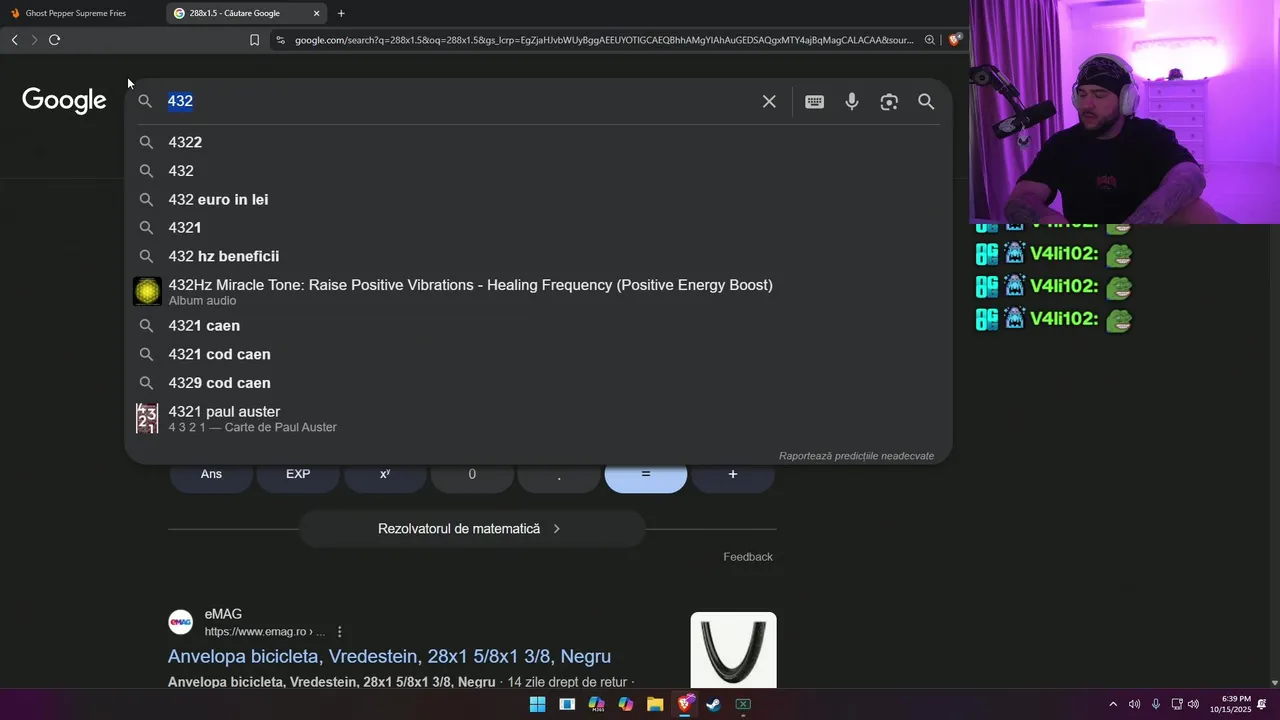This screenshot has height=720, width=1280.
Task: Open the eMAG anvelopa bicicleta result
Action: (389, 656)
